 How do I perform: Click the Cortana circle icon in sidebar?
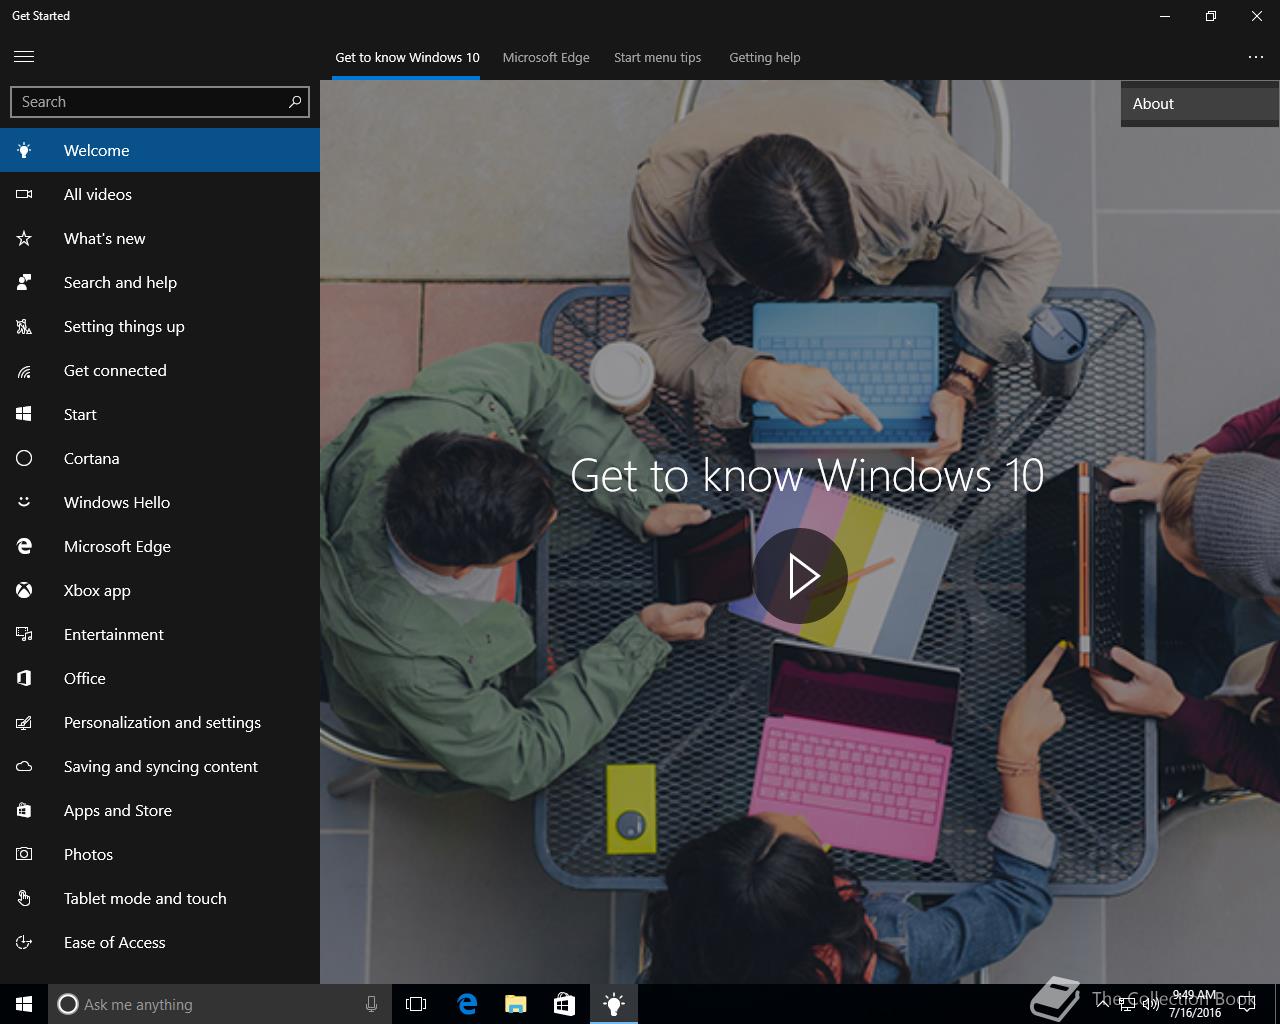click(x=24, y=458)
